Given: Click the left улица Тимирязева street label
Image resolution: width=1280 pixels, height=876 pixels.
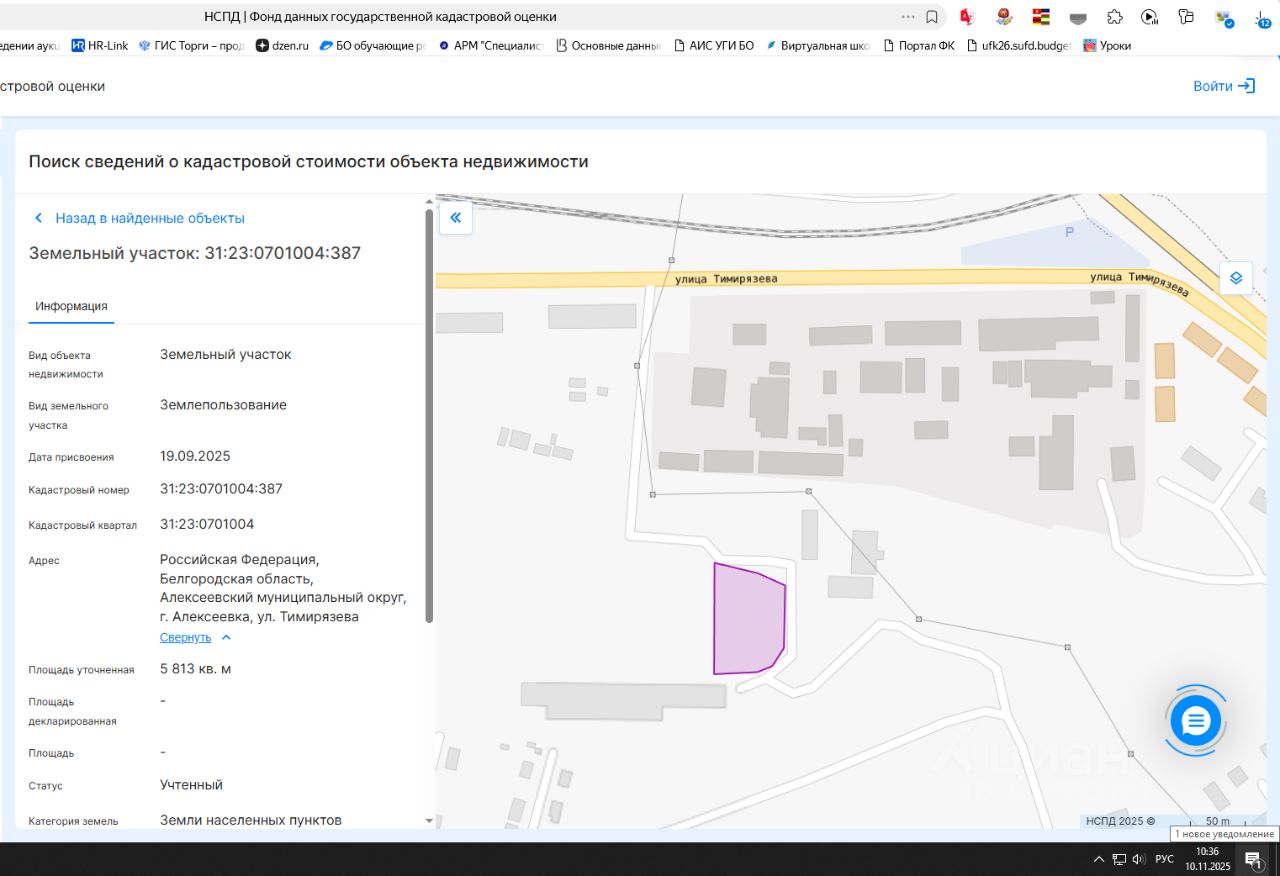Looking at the screenshot, I should point(726,279).
